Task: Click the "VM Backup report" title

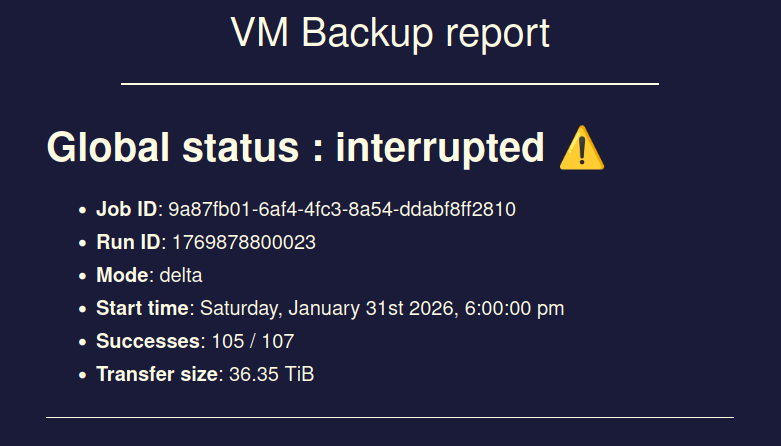Action: click(x=390, y=32)
